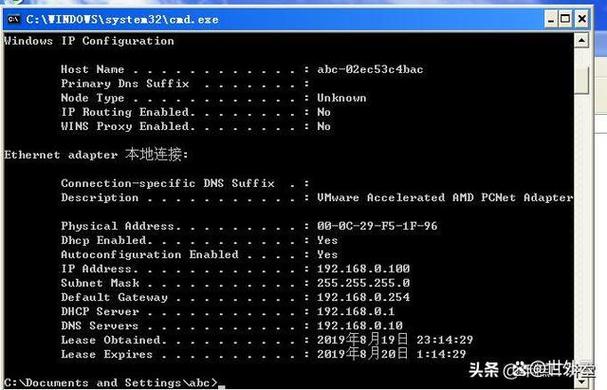Close the cmd.exe window
Screen dimensions: 607x390
coord(582,19)
